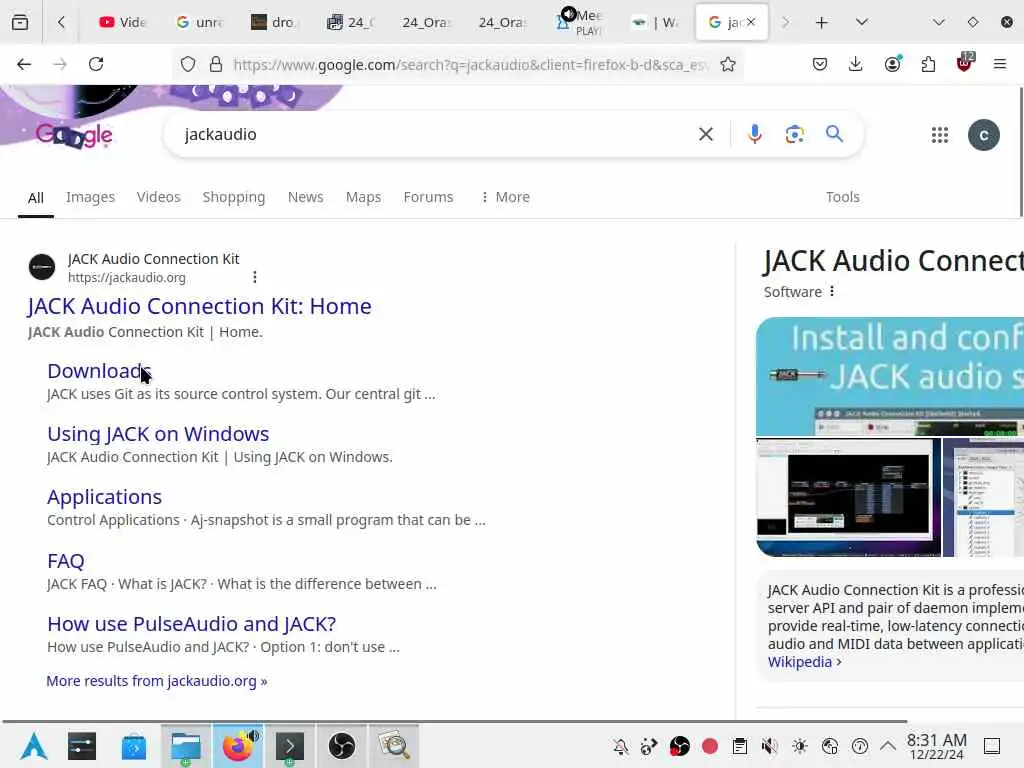1024x768 pixels.
Task: Bookmark this page with the star icon
Action: (x=728, y=65)
